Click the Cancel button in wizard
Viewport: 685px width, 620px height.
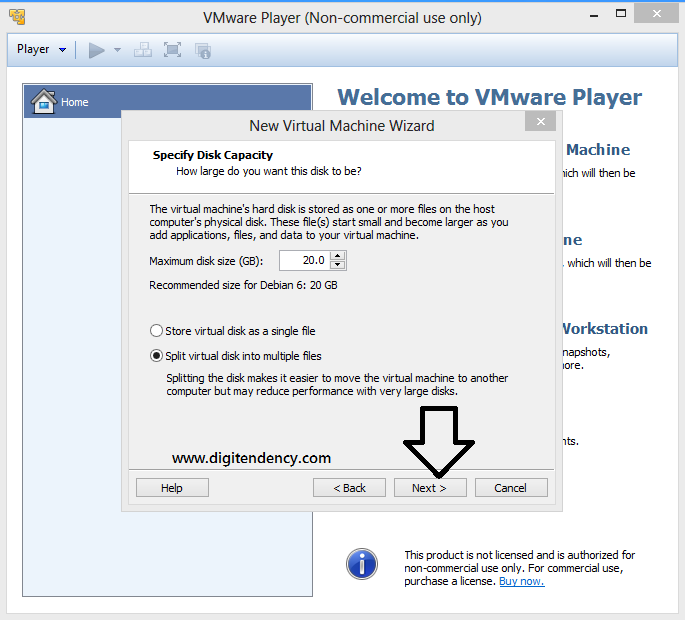coord(511,488)
